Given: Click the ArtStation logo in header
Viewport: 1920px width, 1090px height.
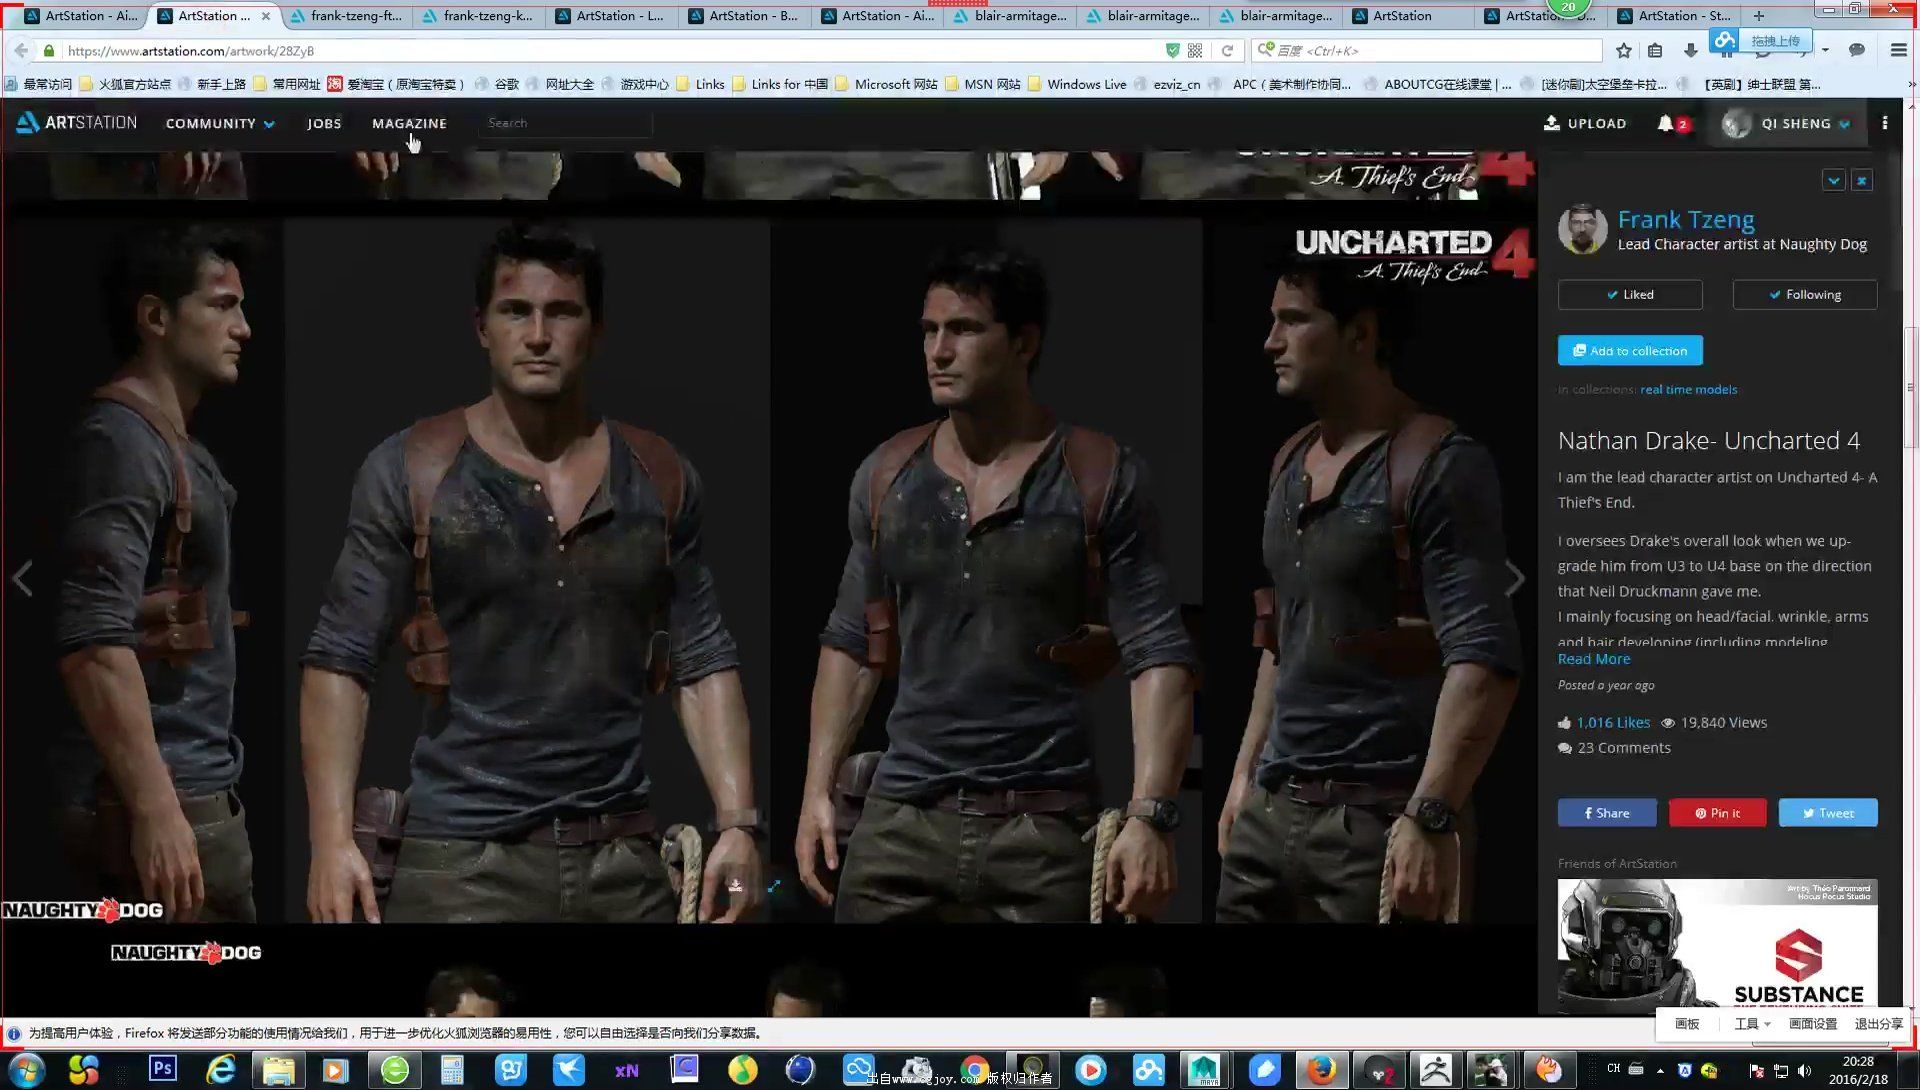Looking at the screenshot, I should click(x=77, y=122).
